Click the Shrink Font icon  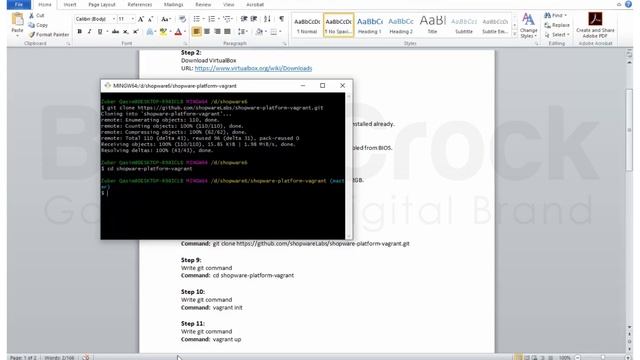(x=151, y=19)
